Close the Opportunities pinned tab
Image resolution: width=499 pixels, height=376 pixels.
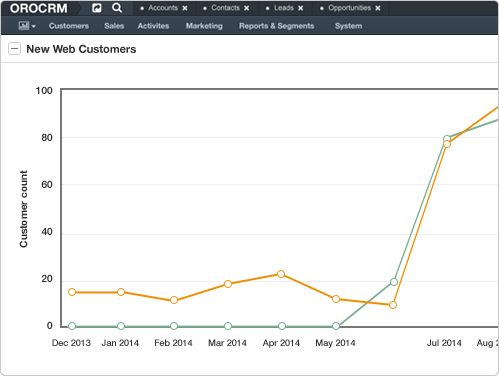(x=378, y=8)
